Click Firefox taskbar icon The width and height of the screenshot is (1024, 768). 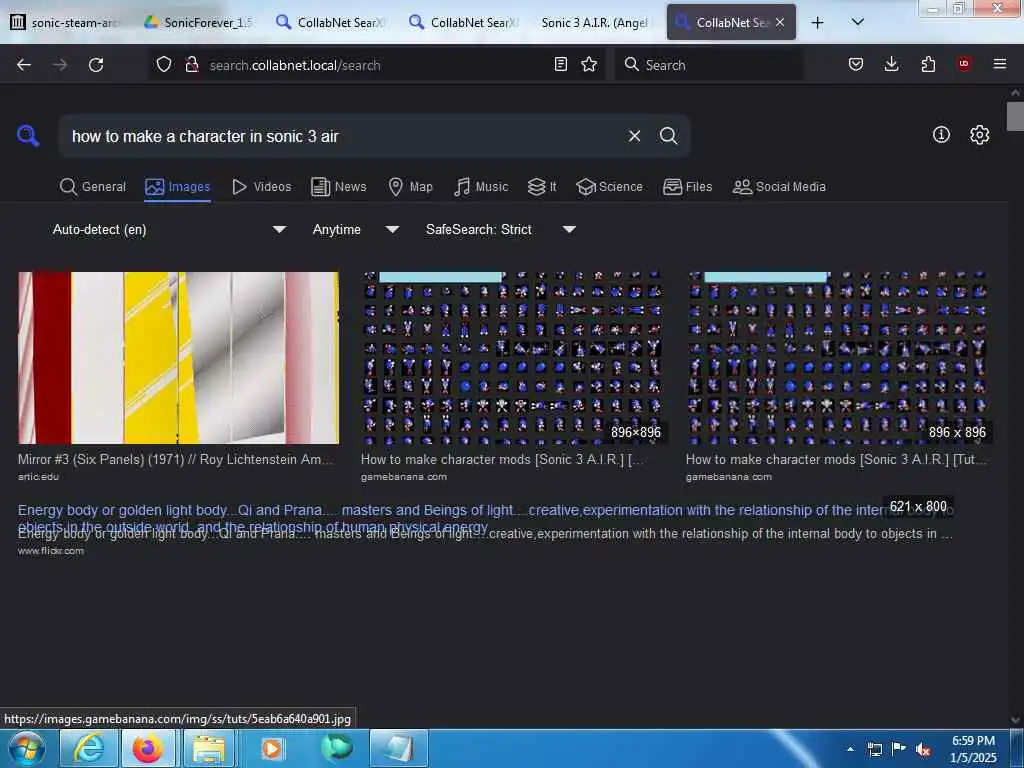point(148,748)
